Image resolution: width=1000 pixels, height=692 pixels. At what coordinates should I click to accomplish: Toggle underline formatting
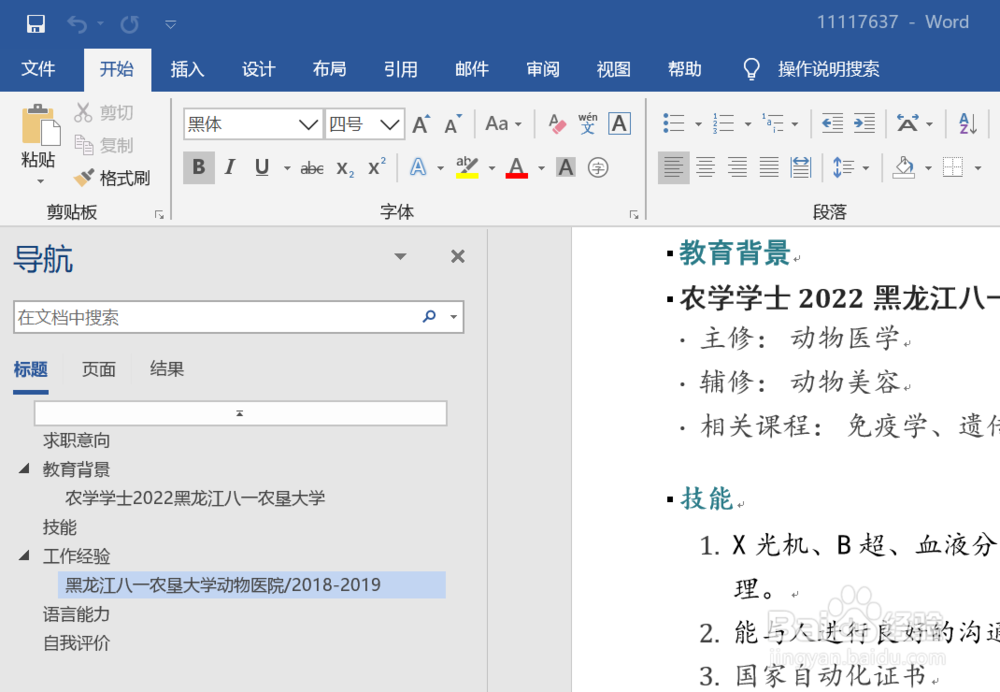(259, 167)
